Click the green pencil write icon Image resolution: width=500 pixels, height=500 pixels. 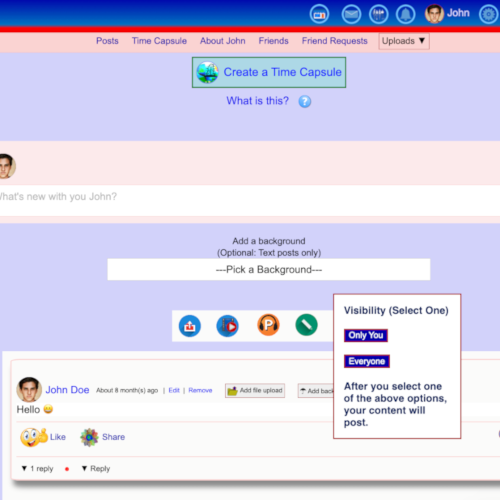(306, 325)
